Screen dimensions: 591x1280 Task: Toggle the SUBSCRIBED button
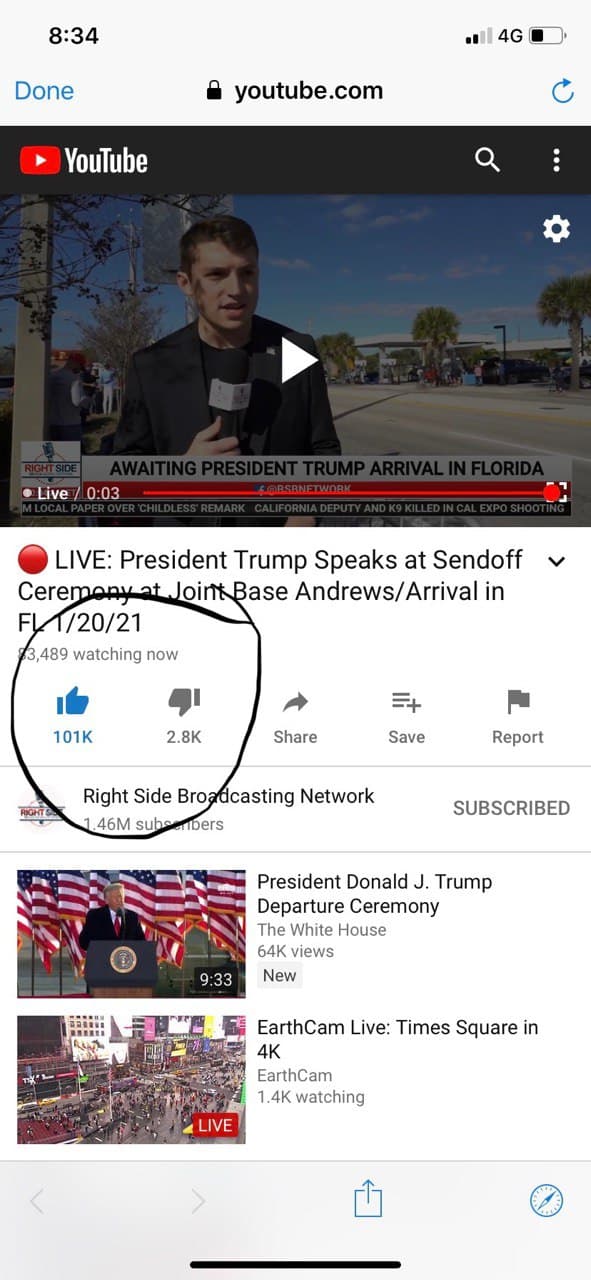[x=511, y=808]
